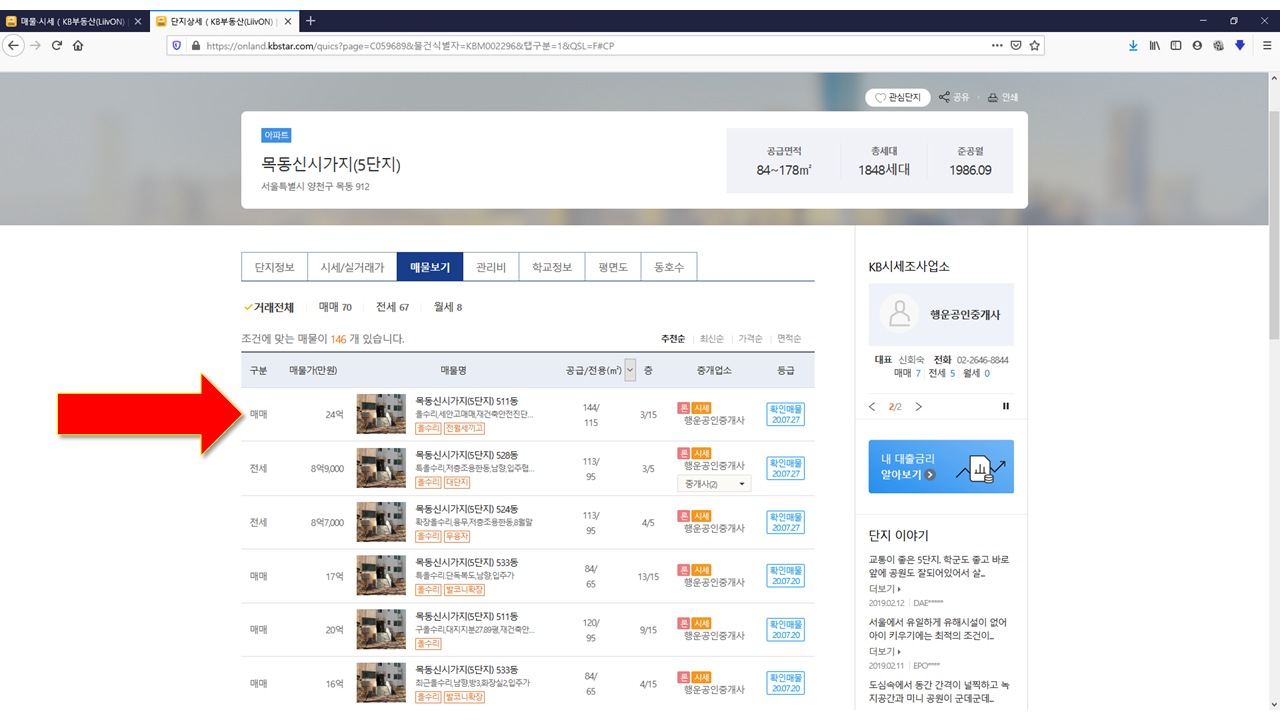Filter listings by 월세 8
Viewport: 1280px width, 720px height.
448,307
